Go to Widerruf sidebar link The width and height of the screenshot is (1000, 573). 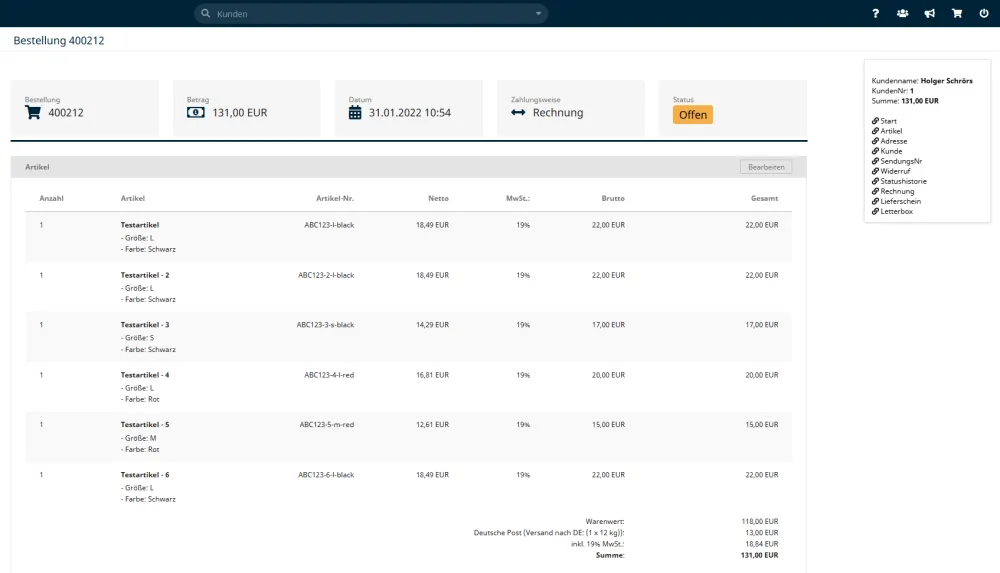pyautogui.click(x=895, y=171)
